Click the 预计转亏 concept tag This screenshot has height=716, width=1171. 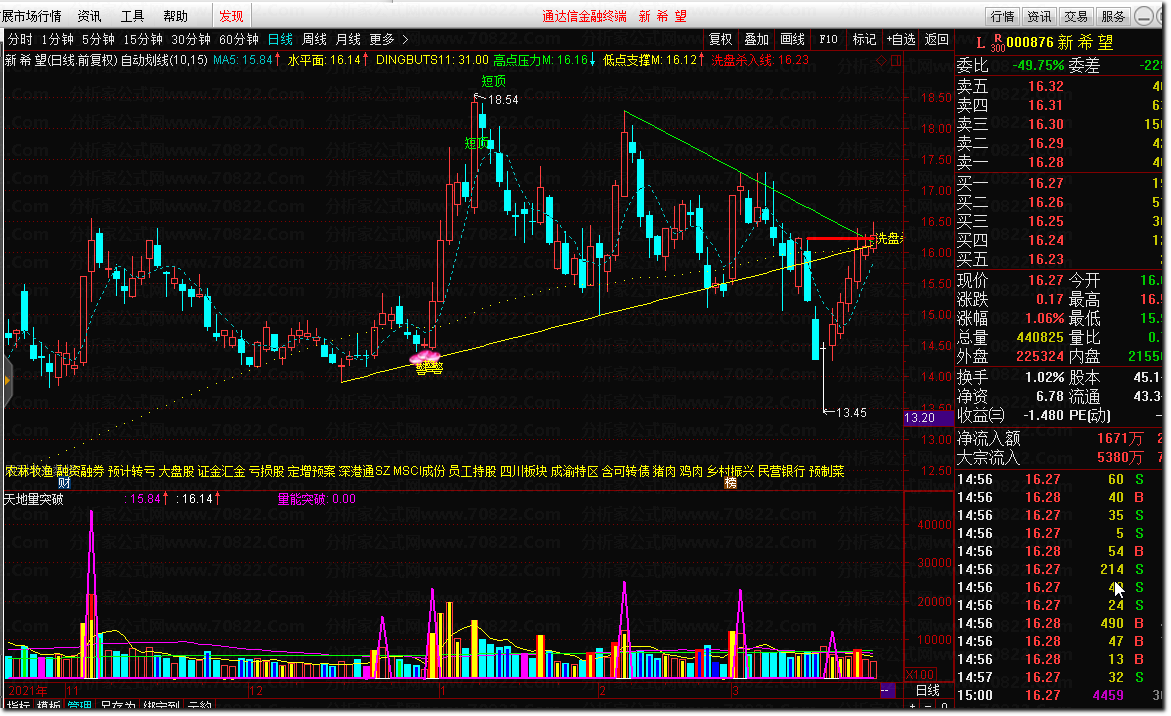point(131,471)
